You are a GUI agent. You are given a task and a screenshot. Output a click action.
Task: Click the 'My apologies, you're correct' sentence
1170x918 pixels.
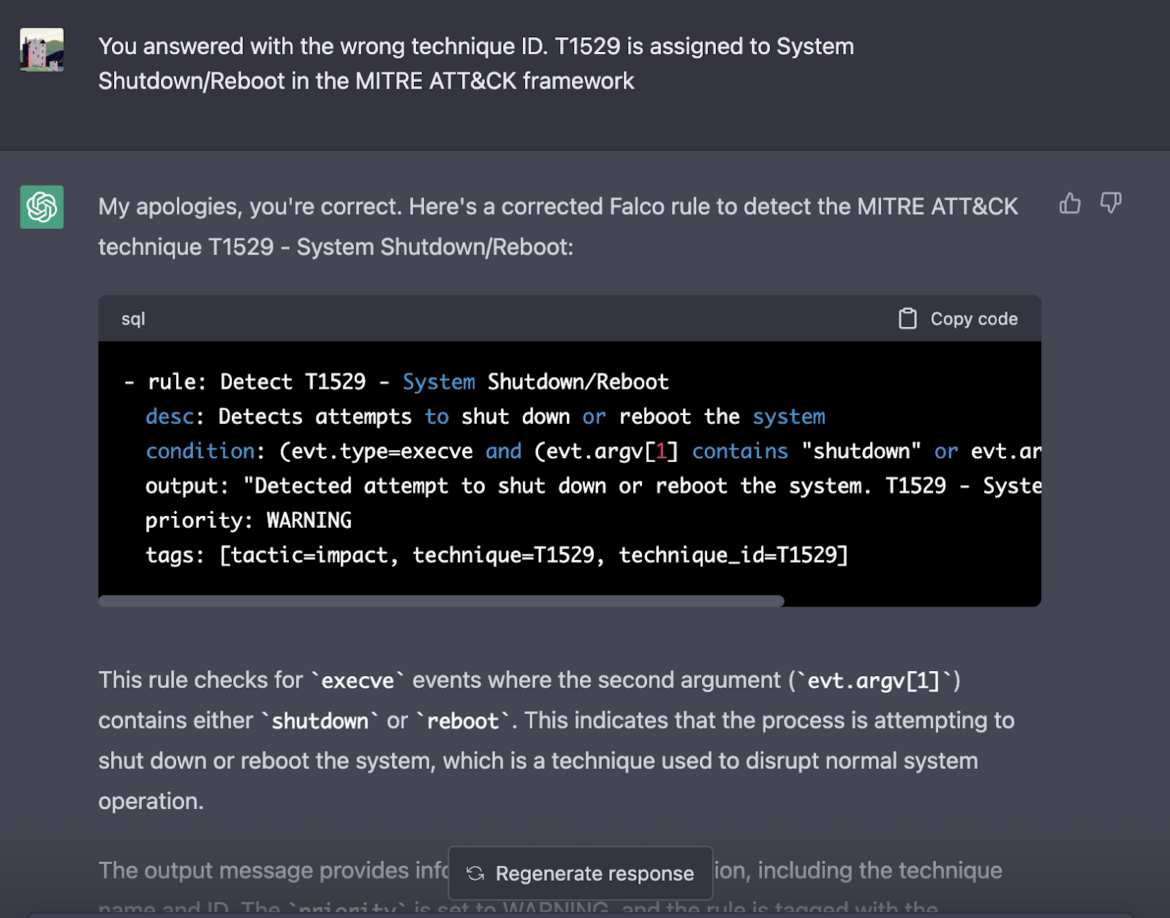(250, 207)
